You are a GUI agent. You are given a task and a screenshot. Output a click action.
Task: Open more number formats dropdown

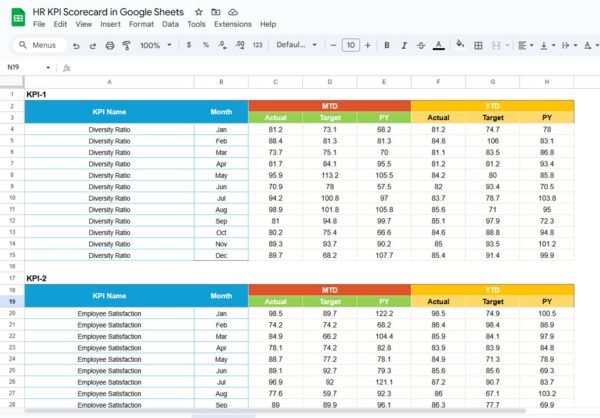click(x=257, y=45)
